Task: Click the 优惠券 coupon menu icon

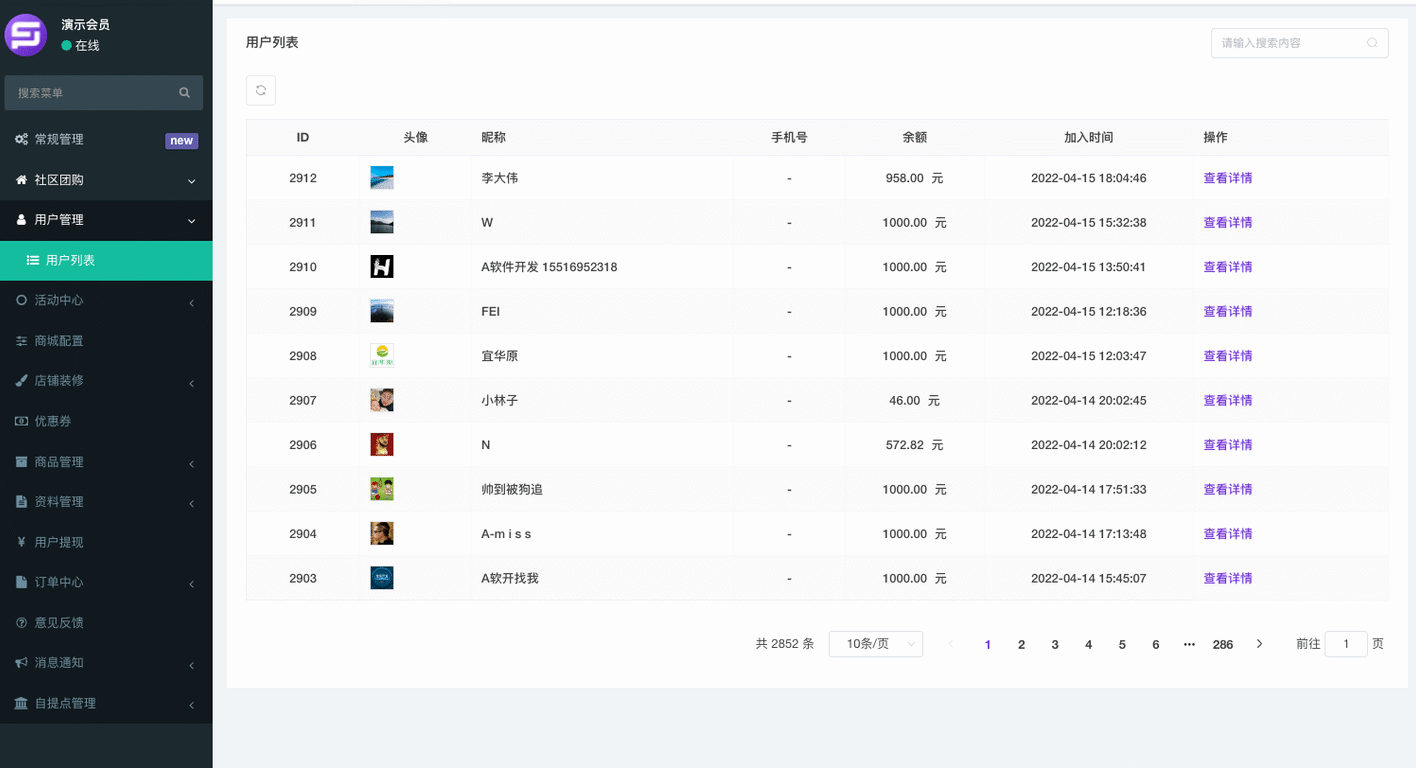Action: point(21,422)
